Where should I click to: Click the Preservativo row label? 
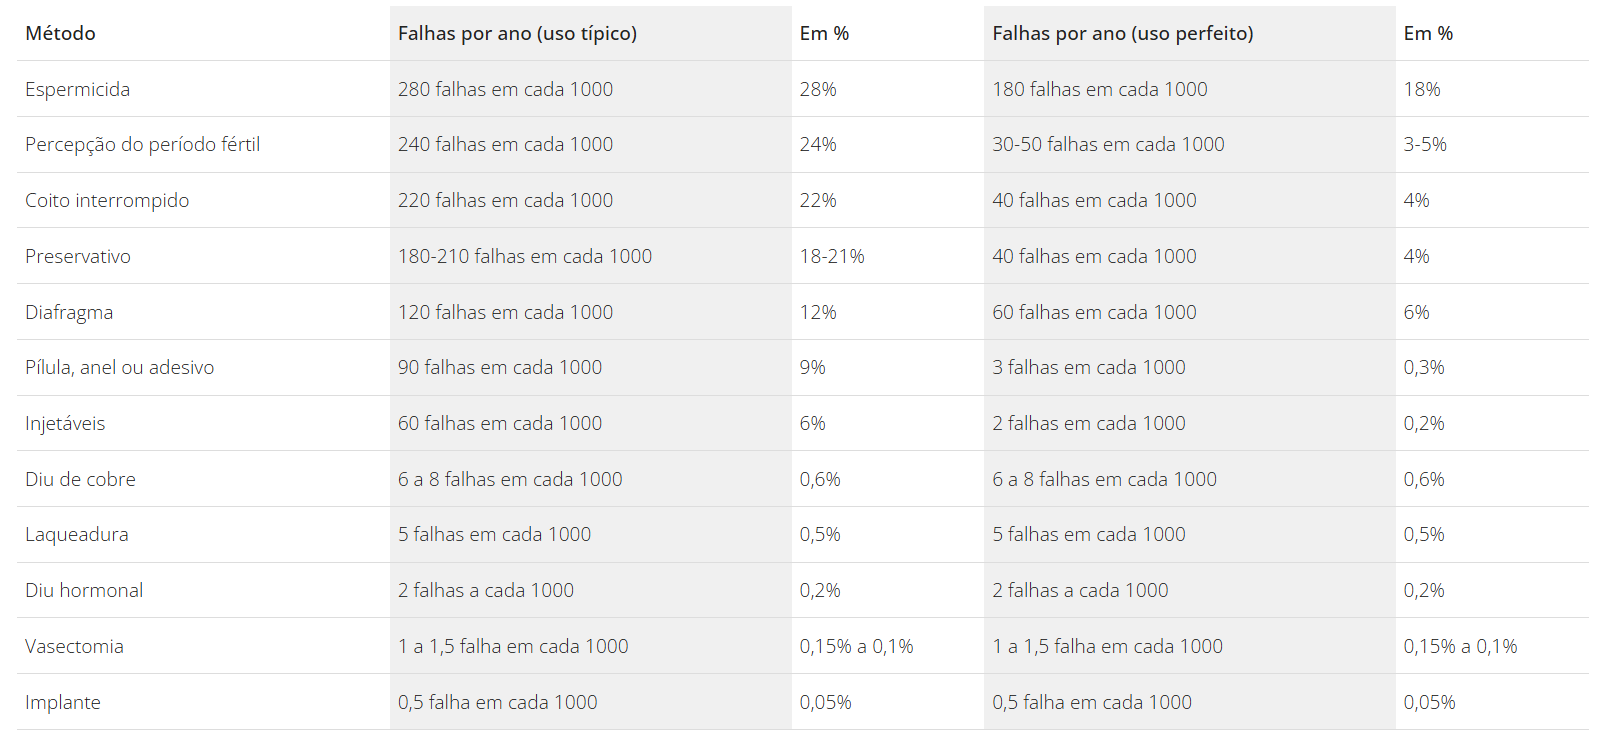click(x=78, y=256)
